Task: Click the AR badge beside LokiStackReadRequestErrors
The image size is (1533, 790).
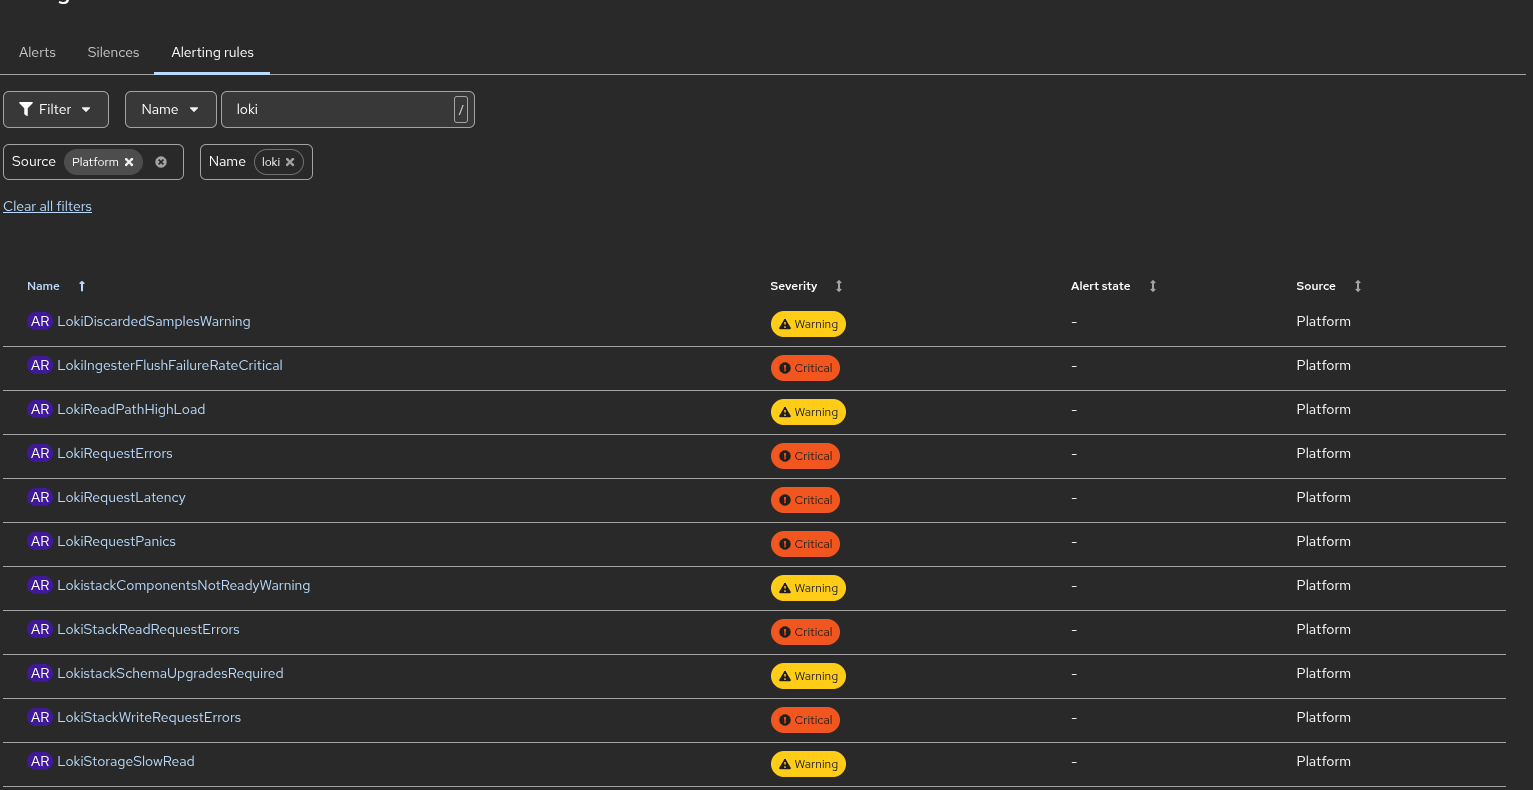Action: point(40,630)
